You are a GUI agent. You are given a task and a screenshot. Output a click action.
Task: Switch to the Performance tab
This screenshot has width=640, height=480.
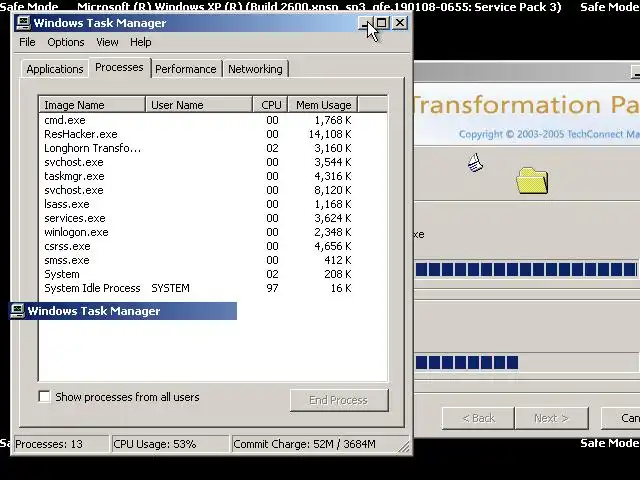tap(186, 69)
